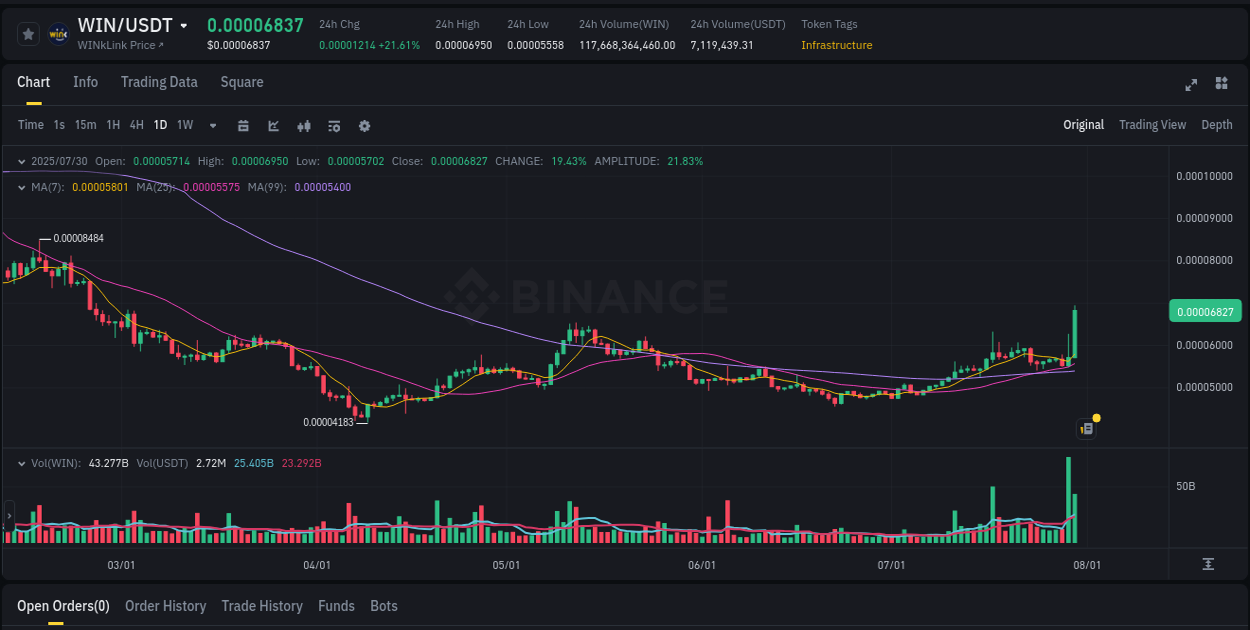Click the fullscreen chart icon
This screenshot has width=1250, height=630.
1191,85
